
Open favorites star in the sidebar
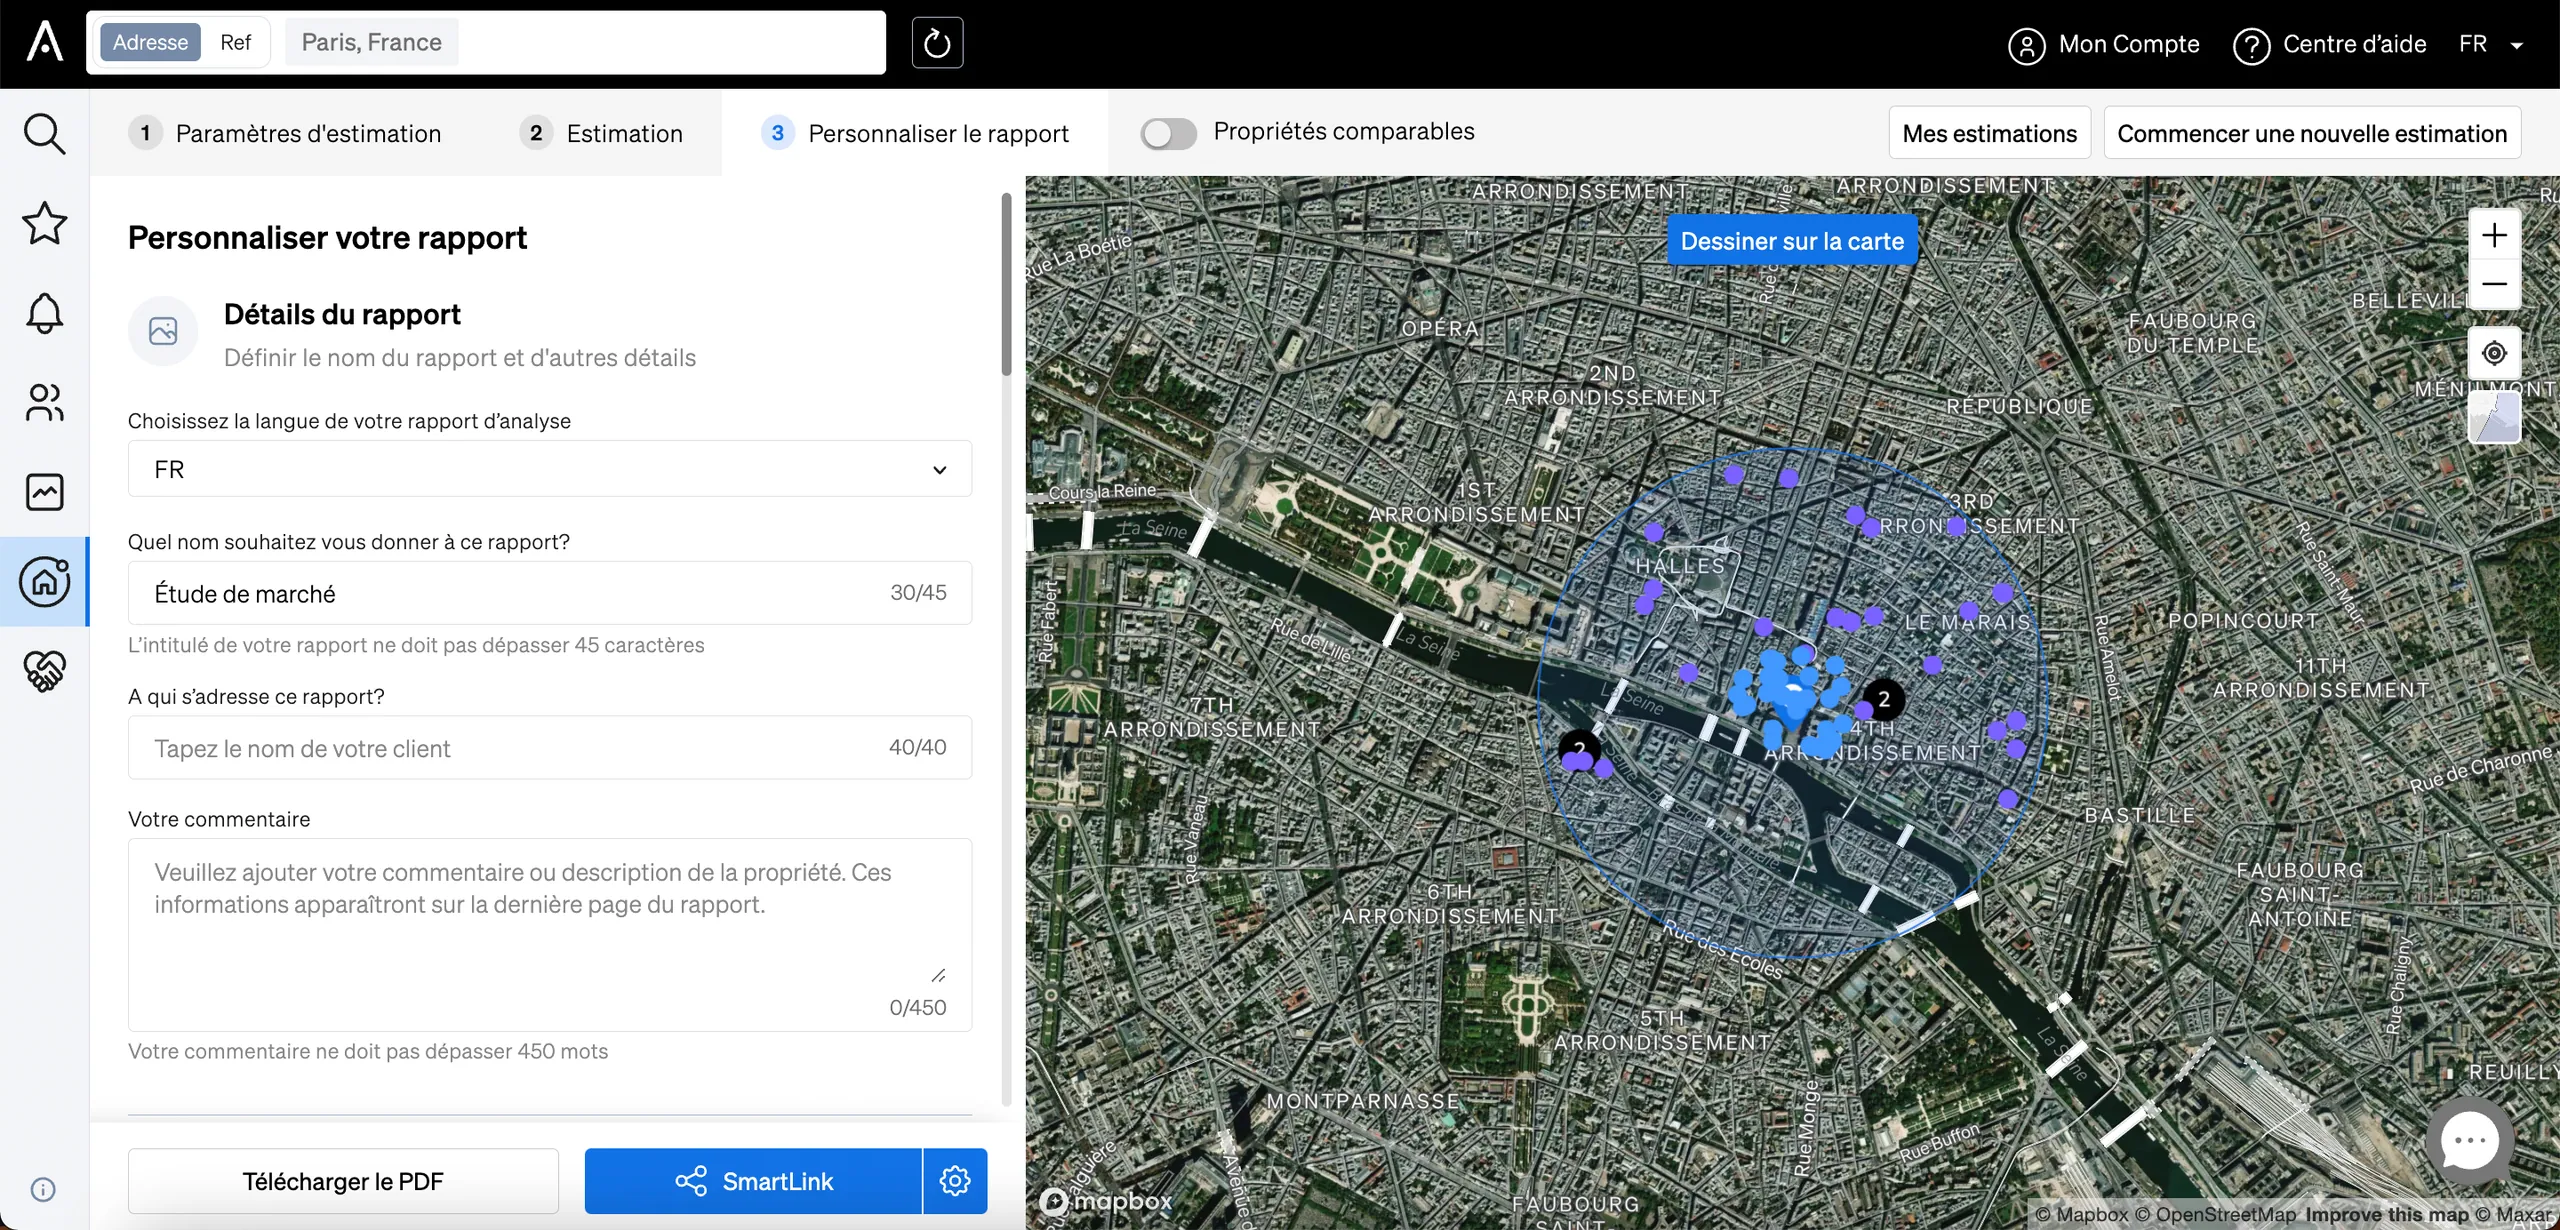click(44, 223)
